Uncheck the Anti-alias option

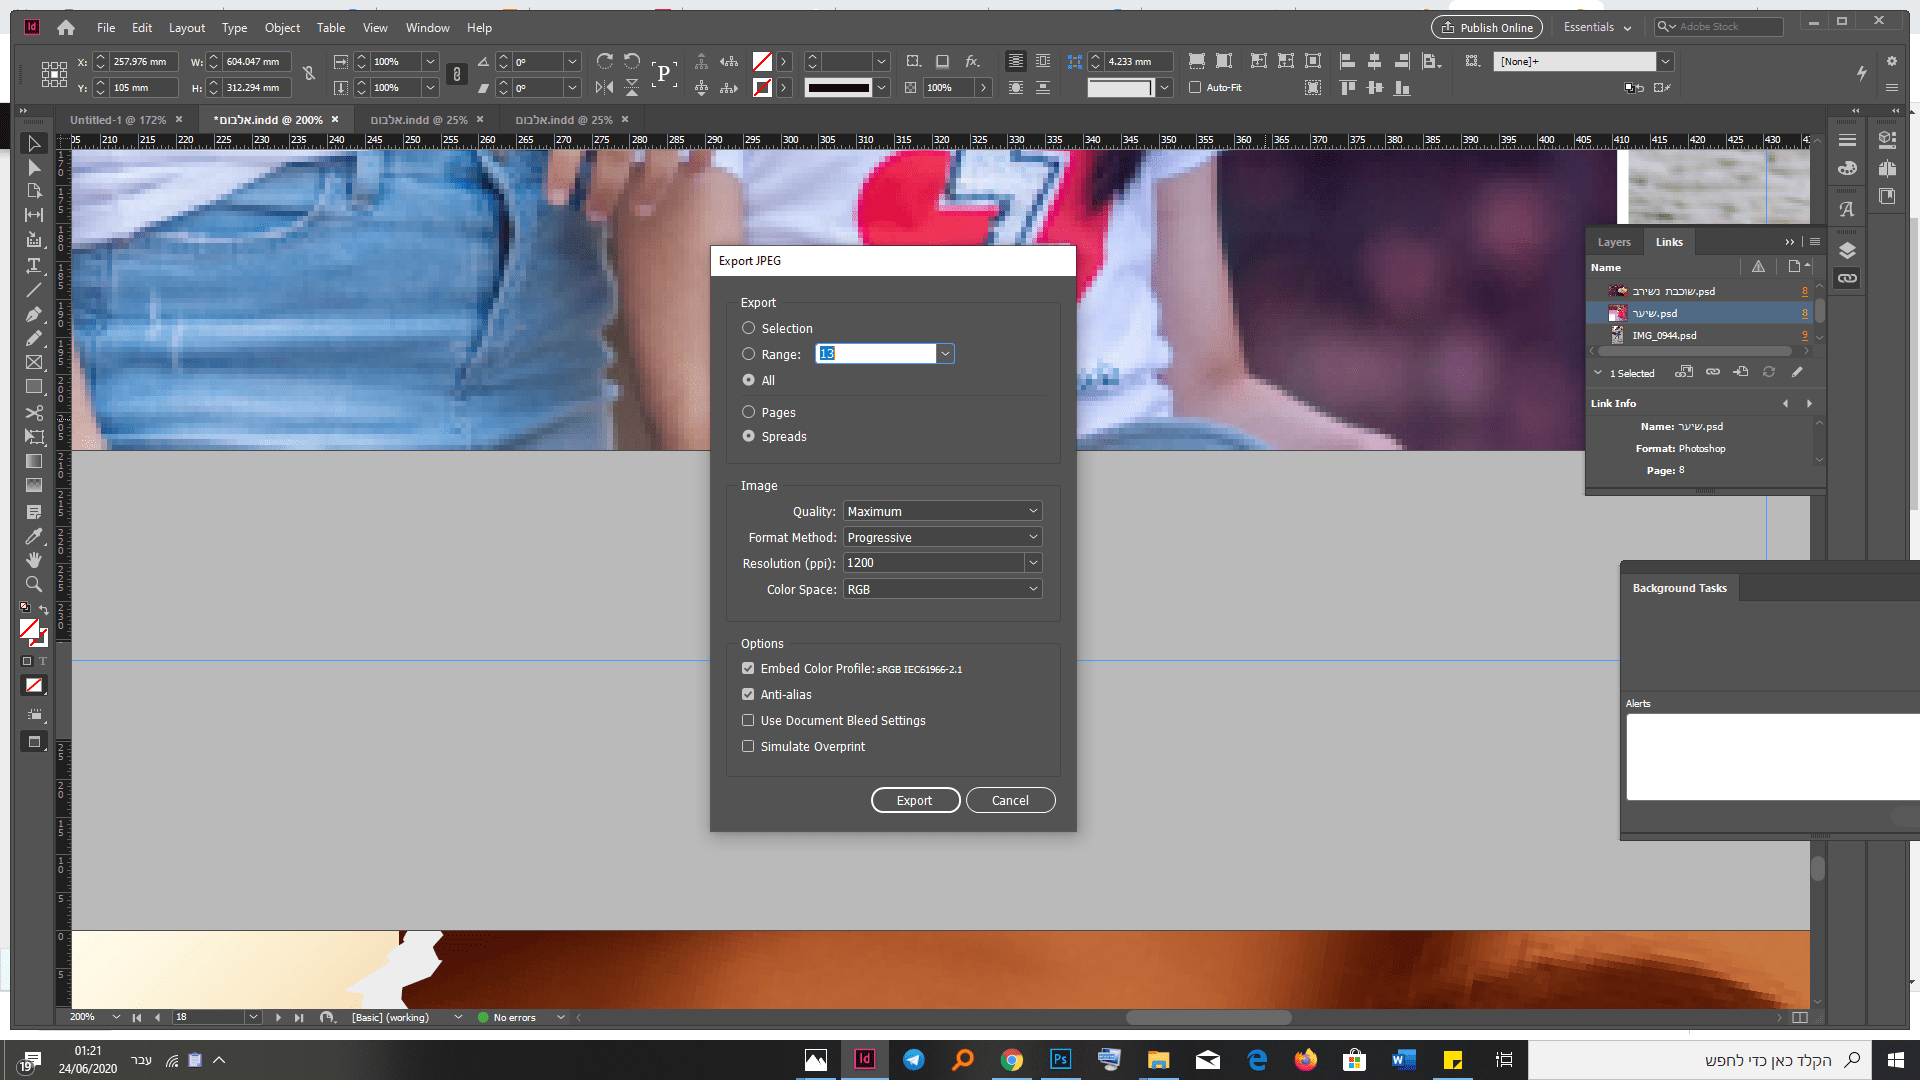click(x=748, y=694)
